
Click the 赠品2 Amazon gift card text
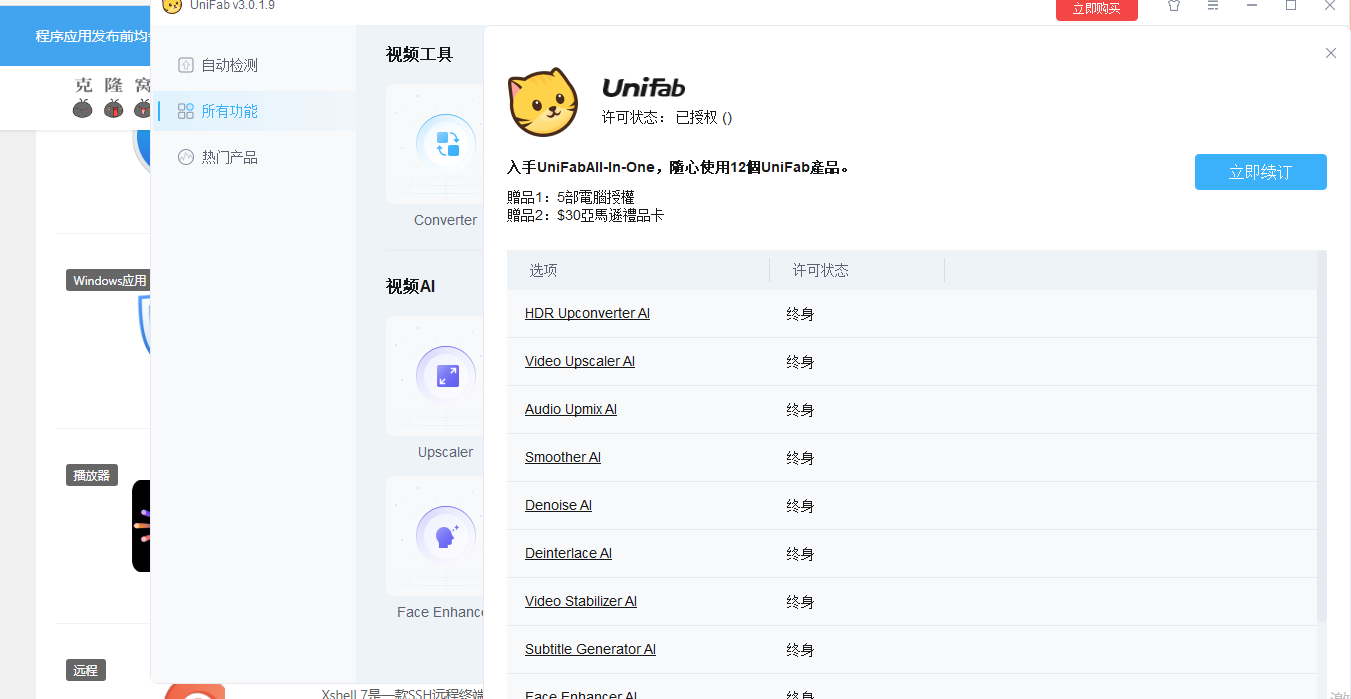(585, 215)
